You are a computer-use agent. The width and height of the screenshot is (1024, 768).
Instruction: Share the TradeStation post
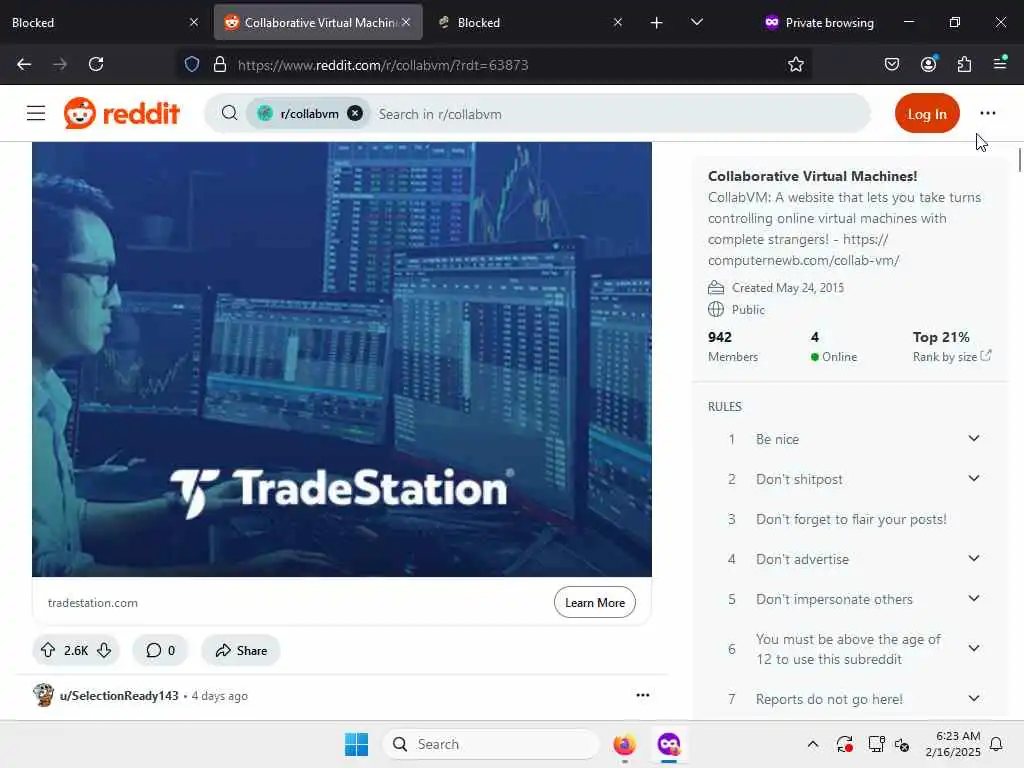(x=241, y=650)
